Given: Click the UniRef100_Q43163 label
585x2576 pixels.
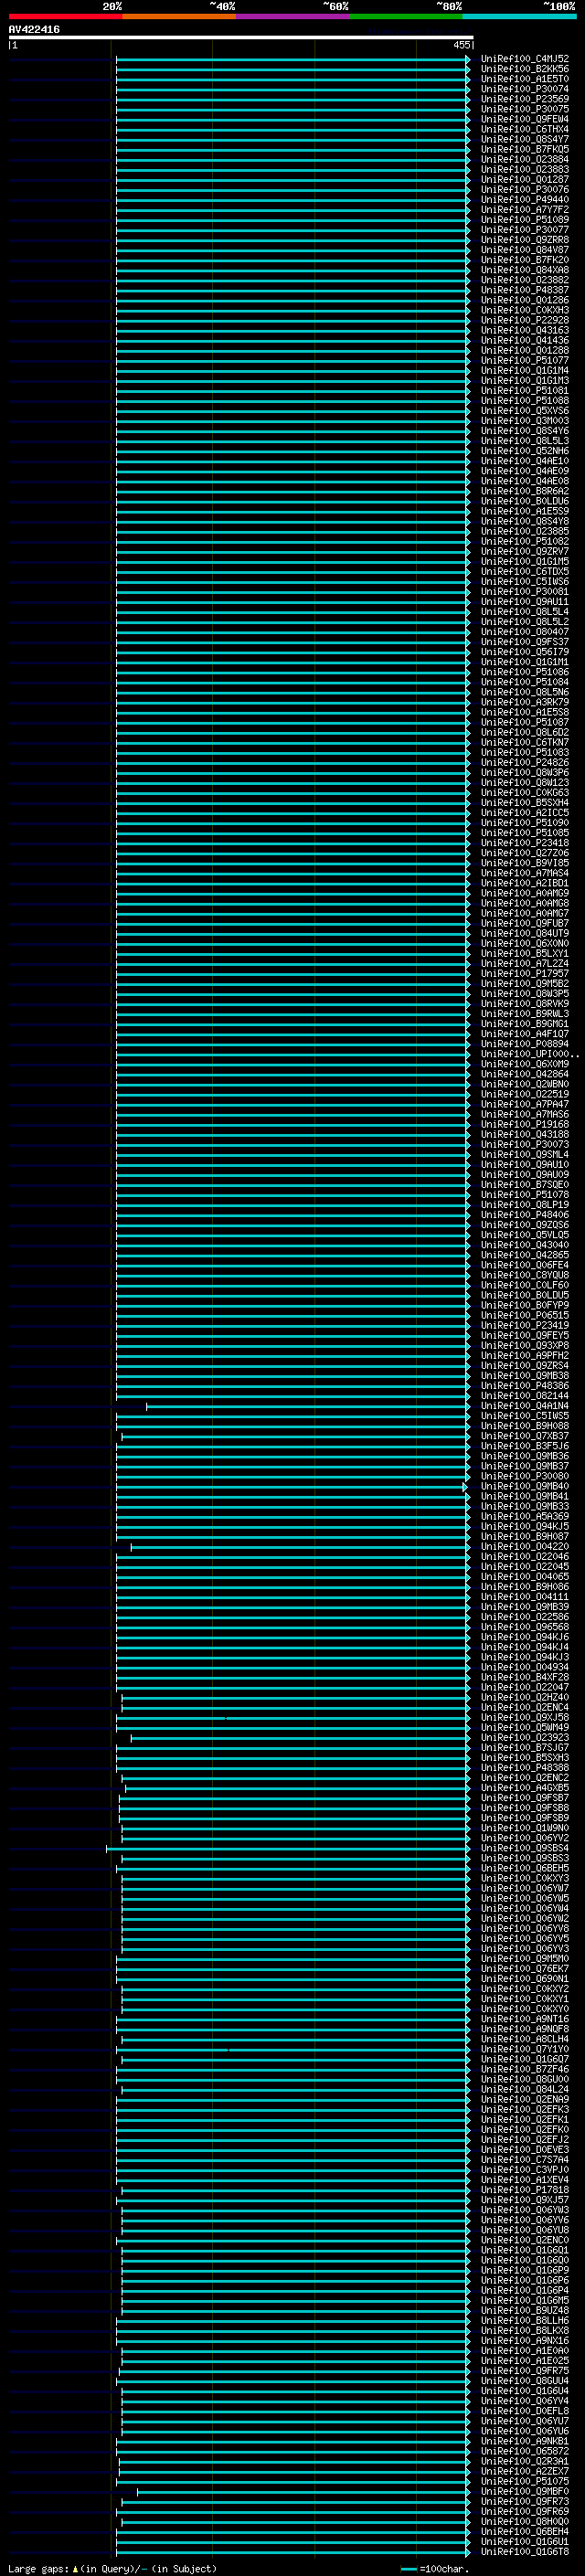Looking at the screenshot, I should pyautogui.click(x=525, y=330).
